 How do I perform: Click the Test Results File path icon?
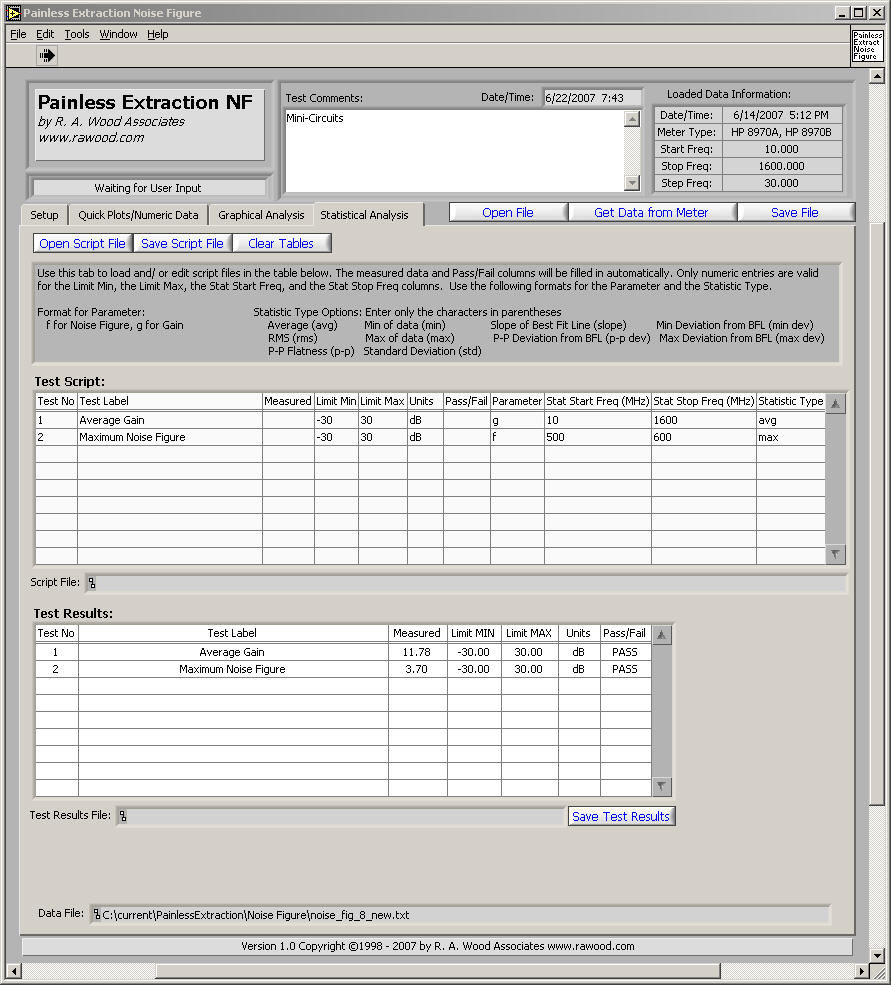(123, 816)
